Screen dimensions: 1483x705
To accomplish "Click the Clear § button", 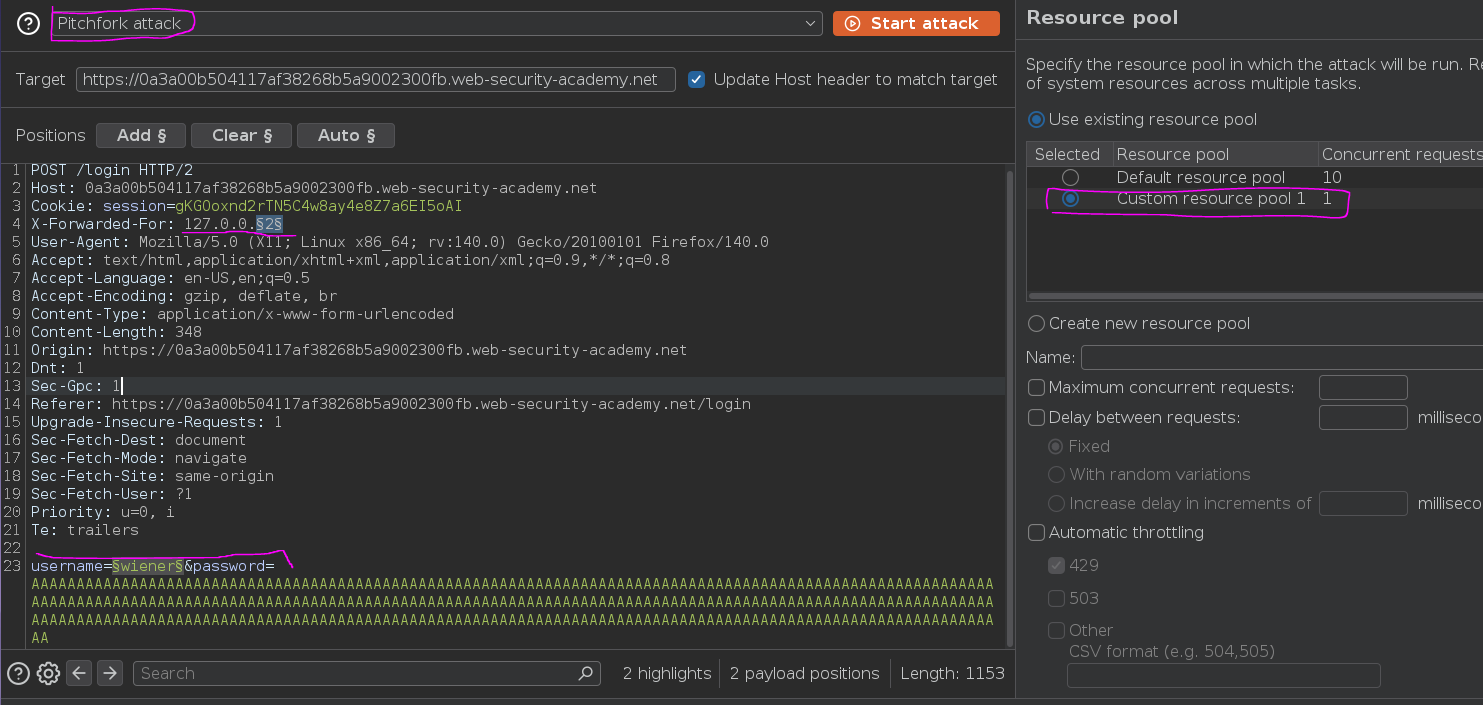I will [x=241, y=135].
